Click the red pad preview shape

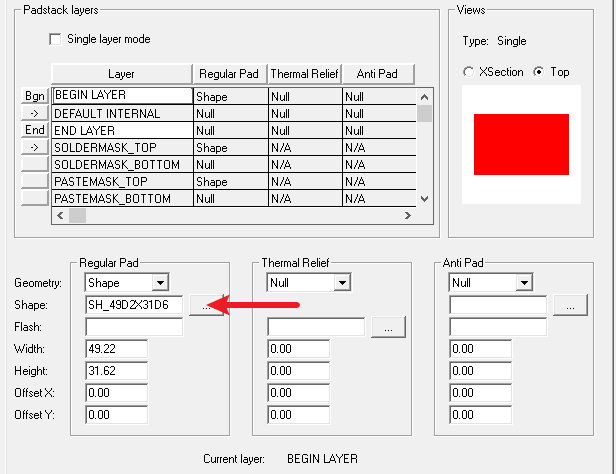(x=521, y=141)
